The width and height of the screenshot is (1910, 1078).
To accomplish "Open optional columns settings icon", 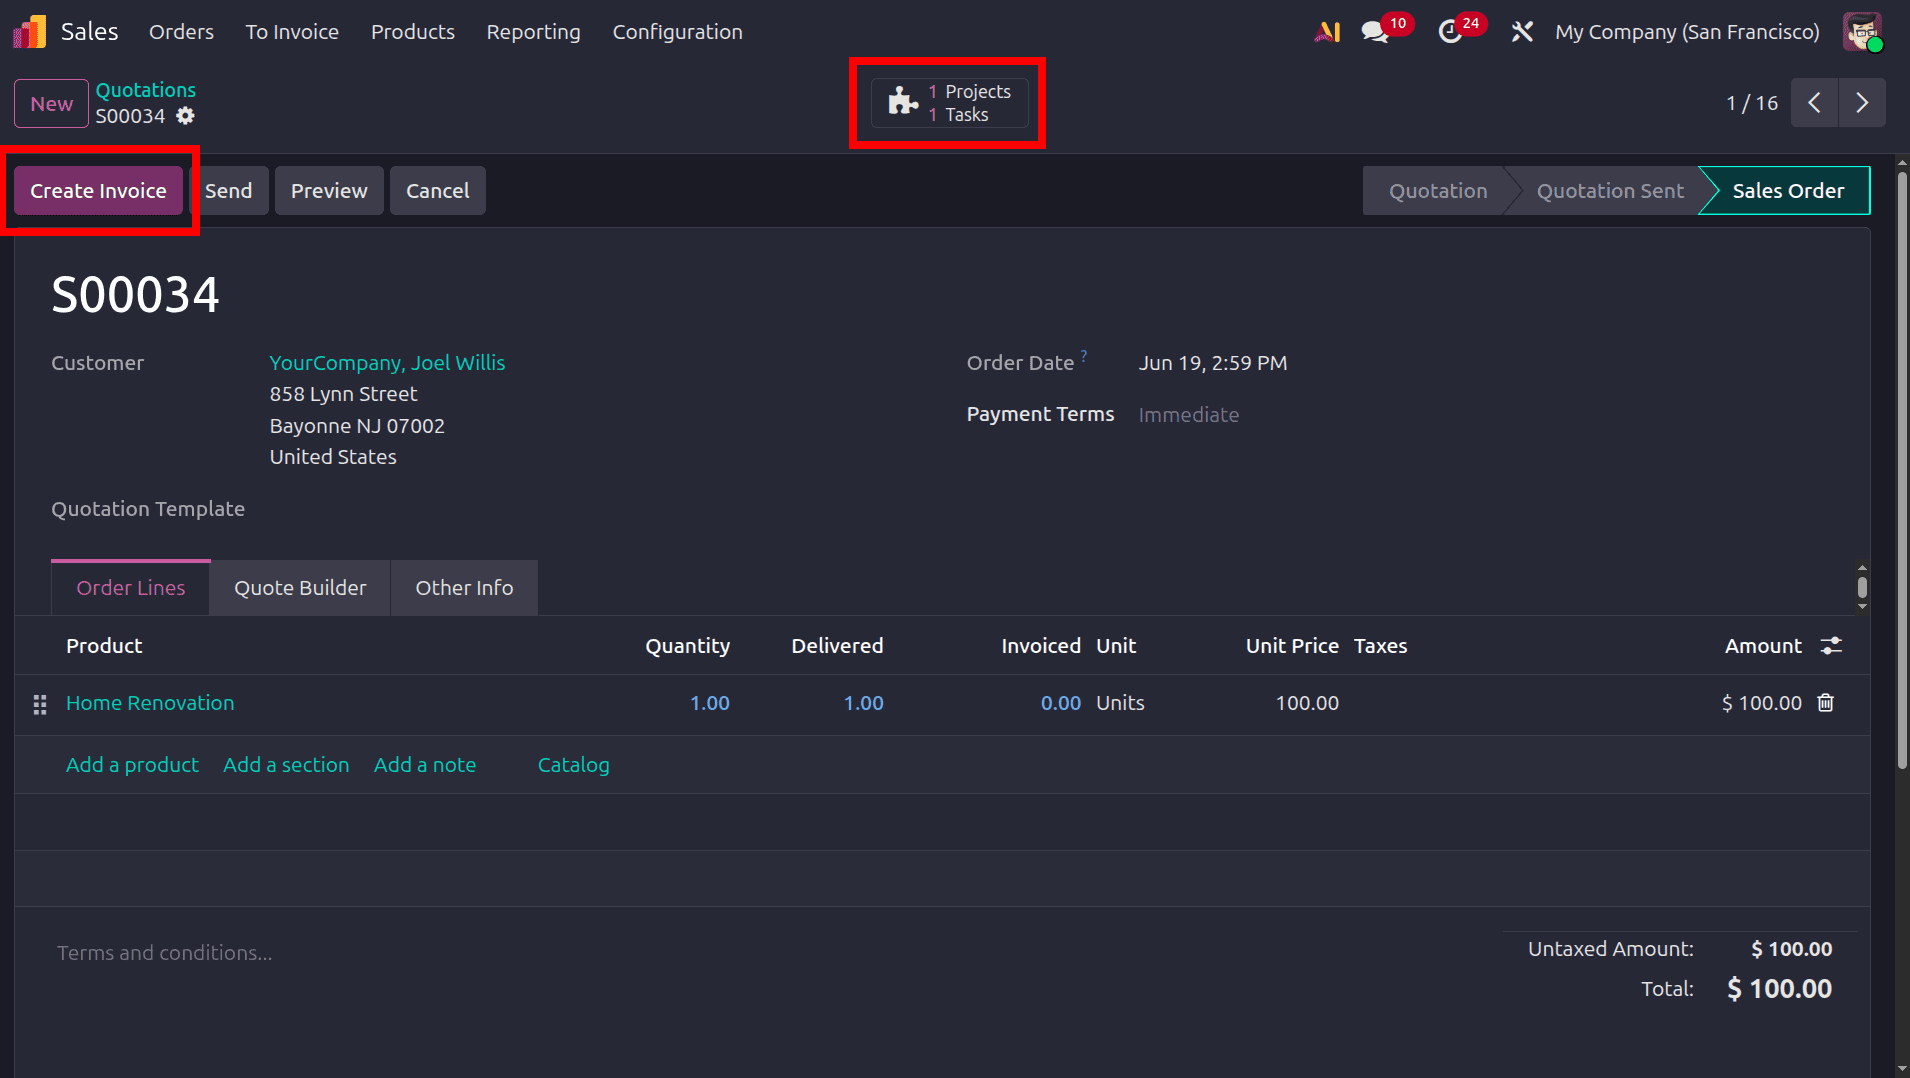I will (x=1831, y=646).
